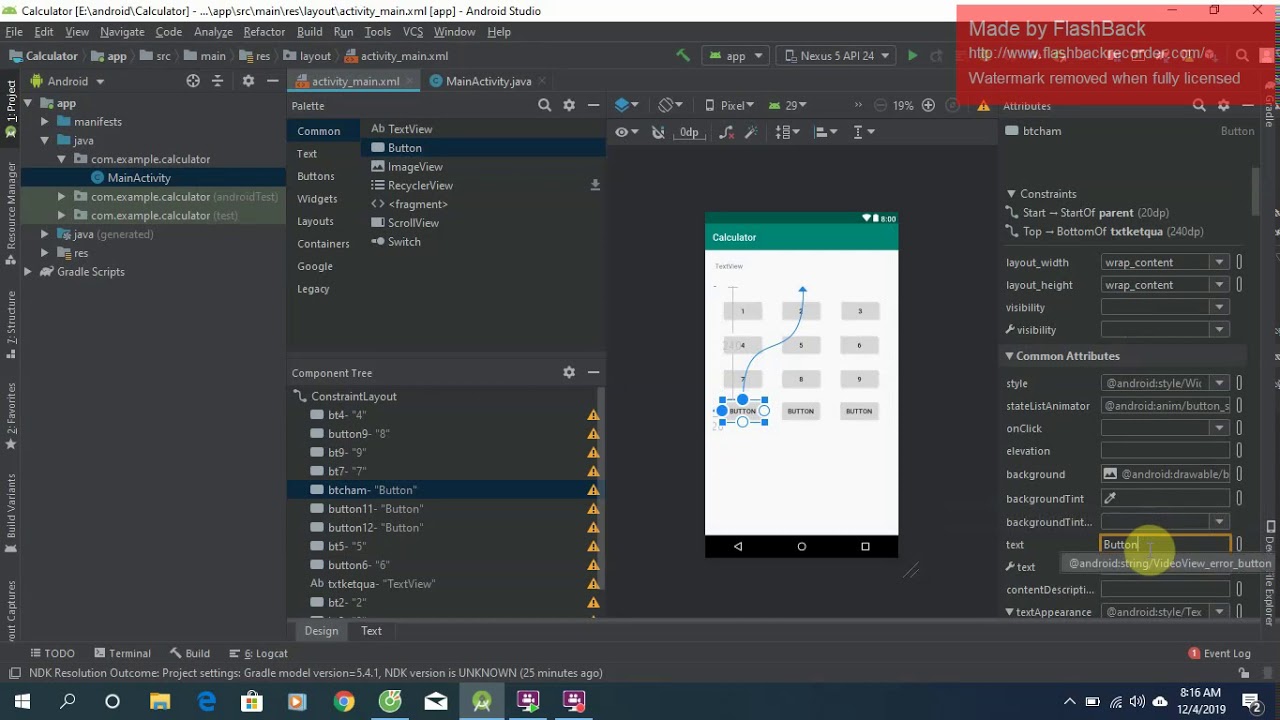This screenshot has height=720, width=1280.
Task: Open the API 29 version dropdown
Action: pyautogui.click(x=788, y=105)
